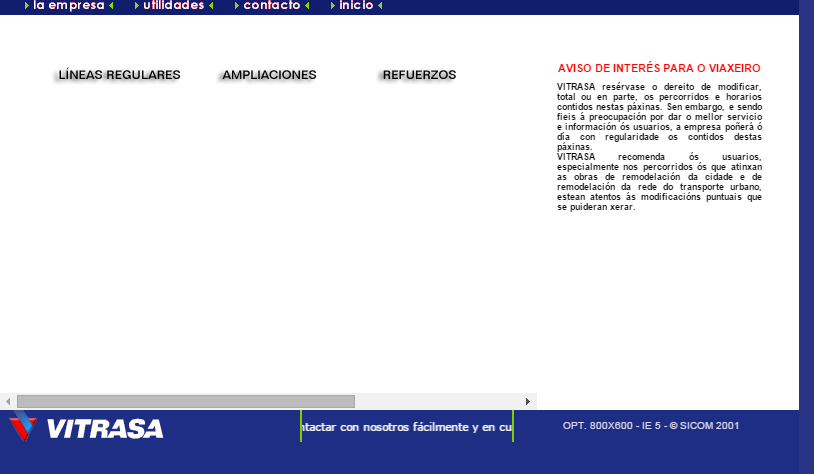Click the green arrow right of "inicio"
Image resolution: width=814 pixels, height=474 pixels.
pyautogui.click(x=381, y=6)
